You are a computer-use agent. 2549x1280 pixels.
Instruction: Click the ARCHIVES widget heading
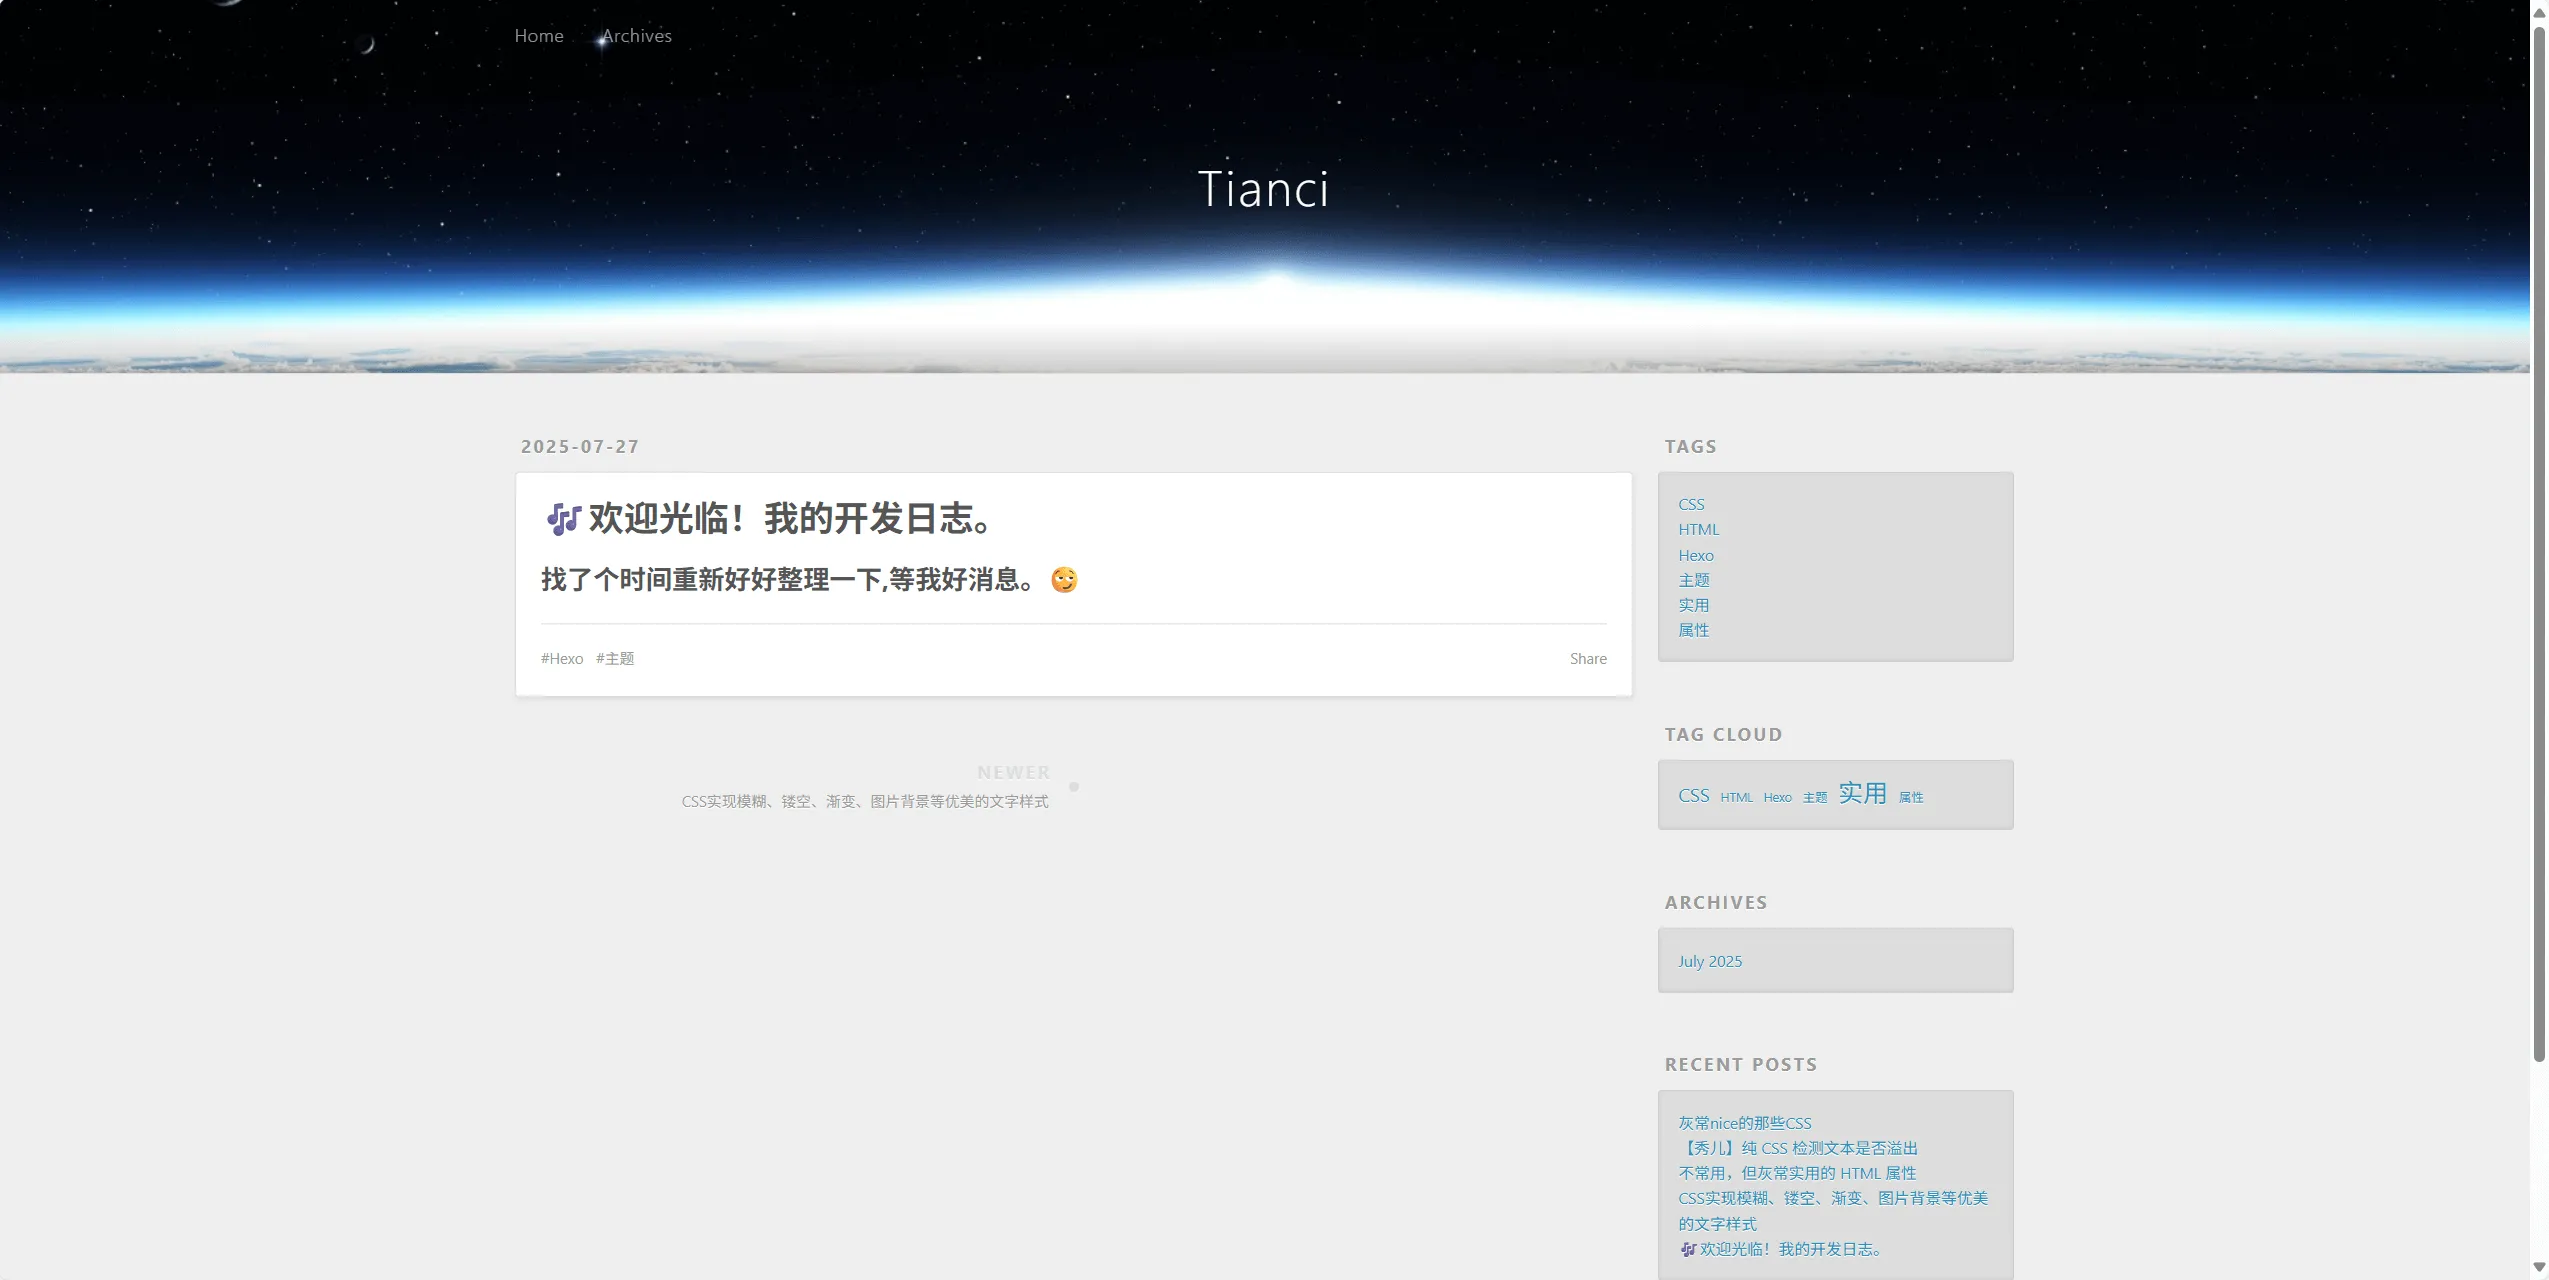coord(1716,903)
